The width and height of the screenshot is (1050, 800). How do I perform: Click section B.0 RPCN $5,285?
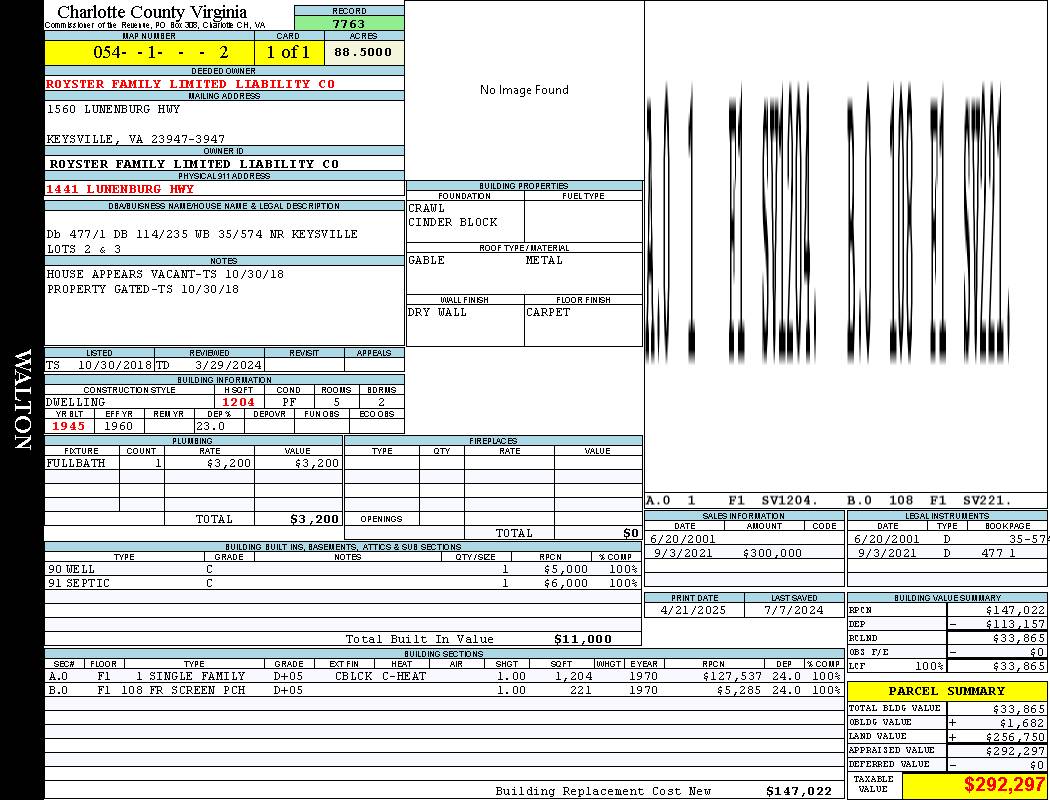tap(739, 690)
